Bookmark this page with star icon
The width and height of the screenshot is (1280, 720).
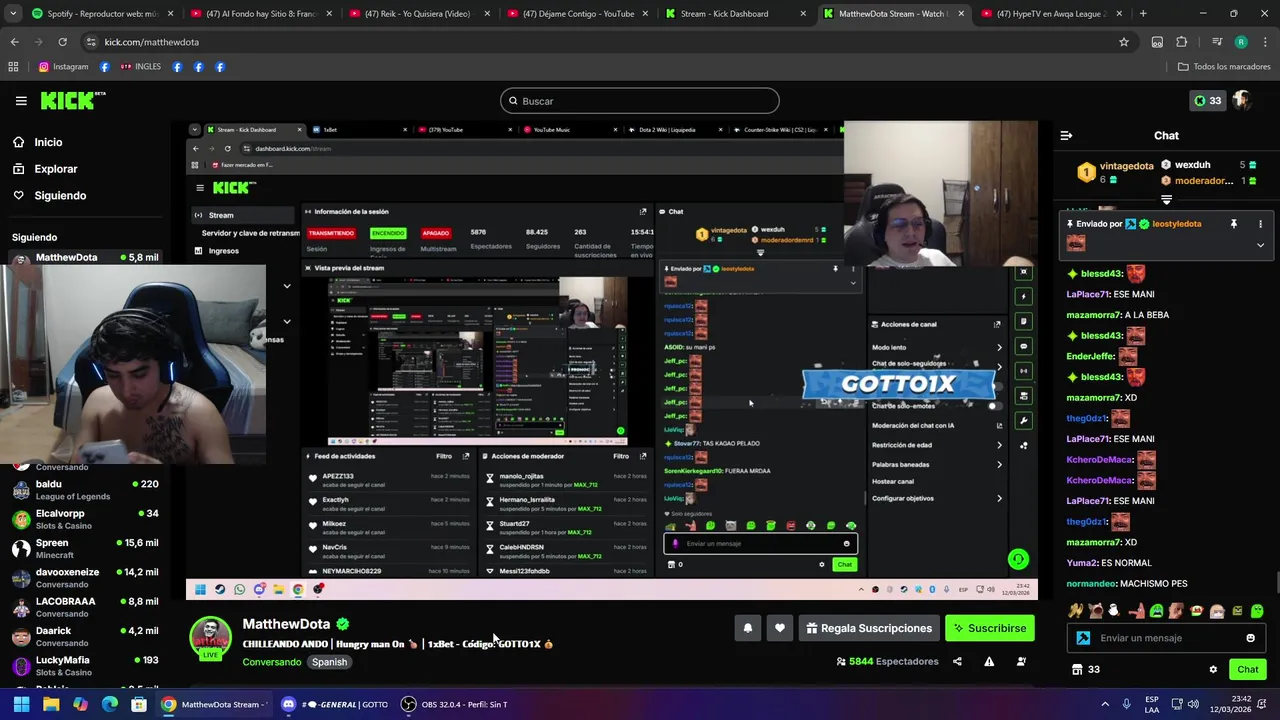click(1124, 42)
